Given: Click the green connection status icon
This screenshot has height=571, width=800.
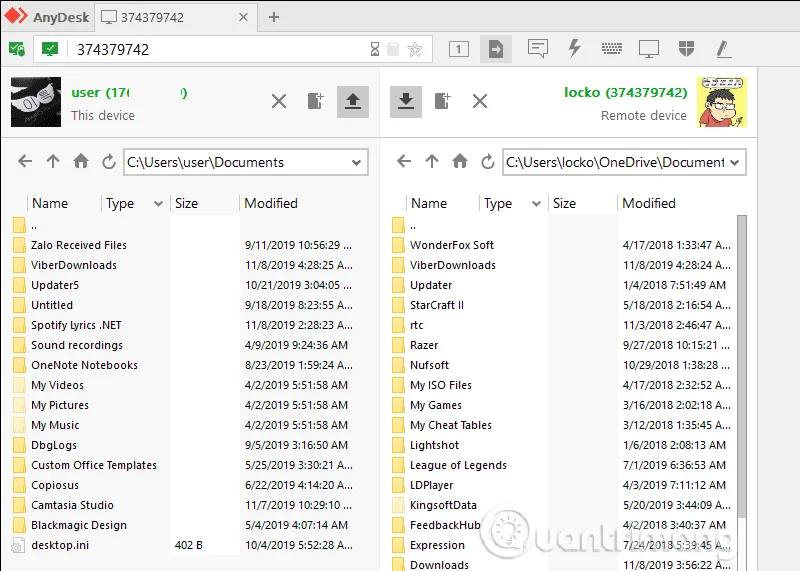Looking at the screenshot, I should [x=17, y=49].
